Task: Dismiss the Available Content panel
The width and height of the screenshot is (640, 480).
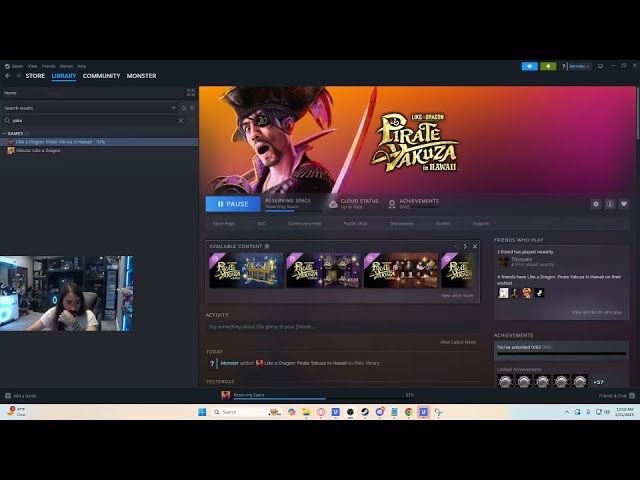Action: (474, 246)
